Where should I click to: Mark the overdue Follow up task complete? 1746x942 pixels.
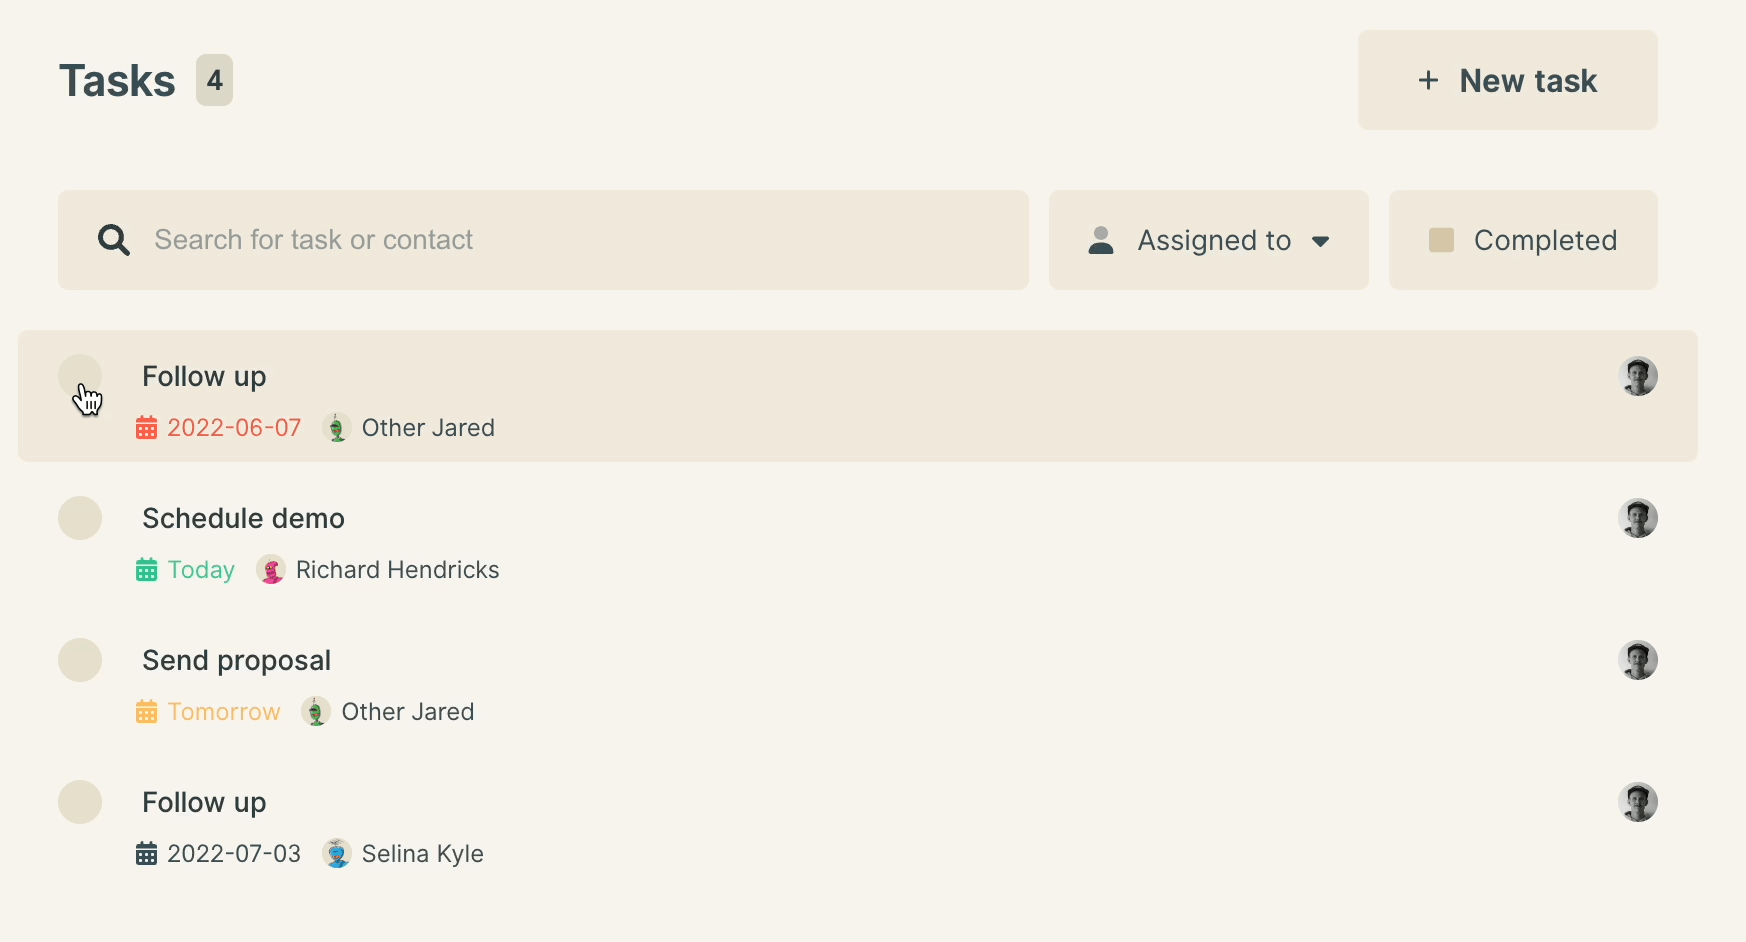pyautogui.click(x=80, y=377)
